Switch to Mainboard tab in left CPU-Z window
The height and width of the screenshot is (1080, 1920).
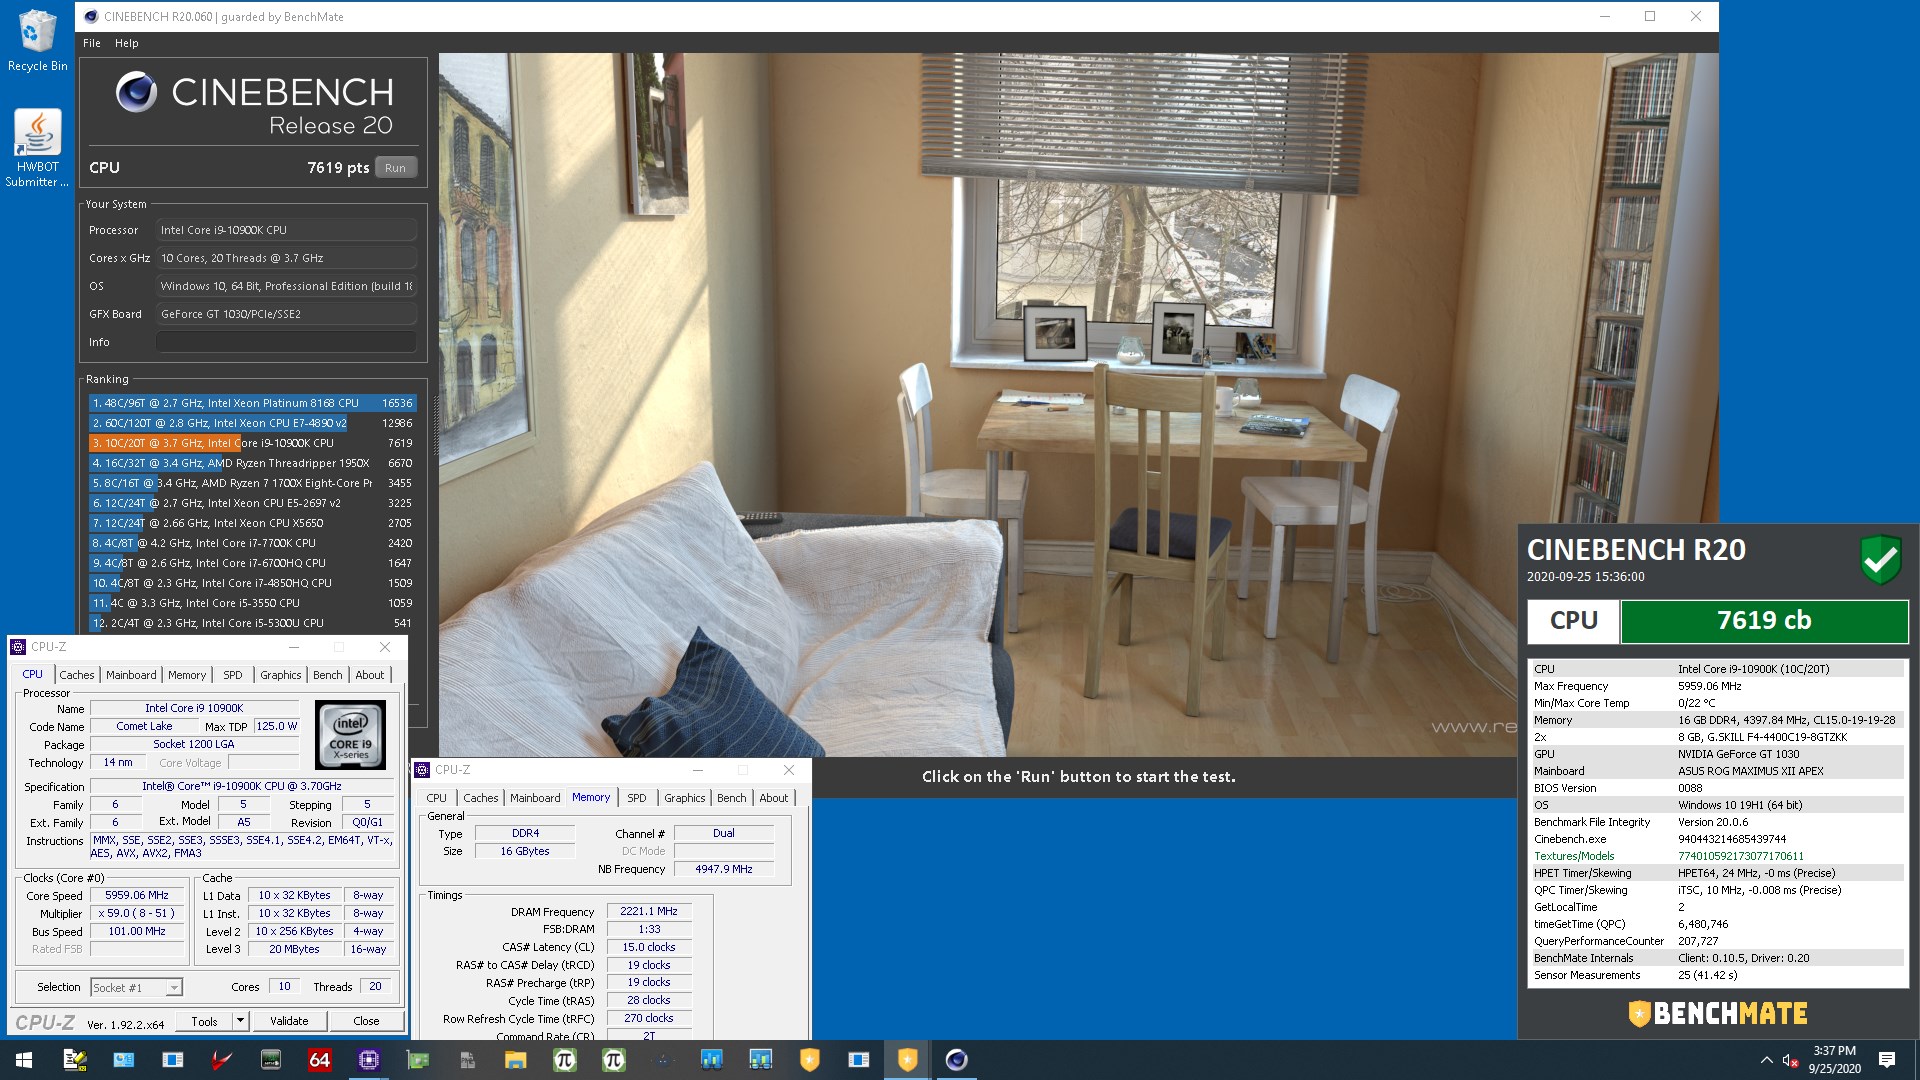[x=131, y=675]
